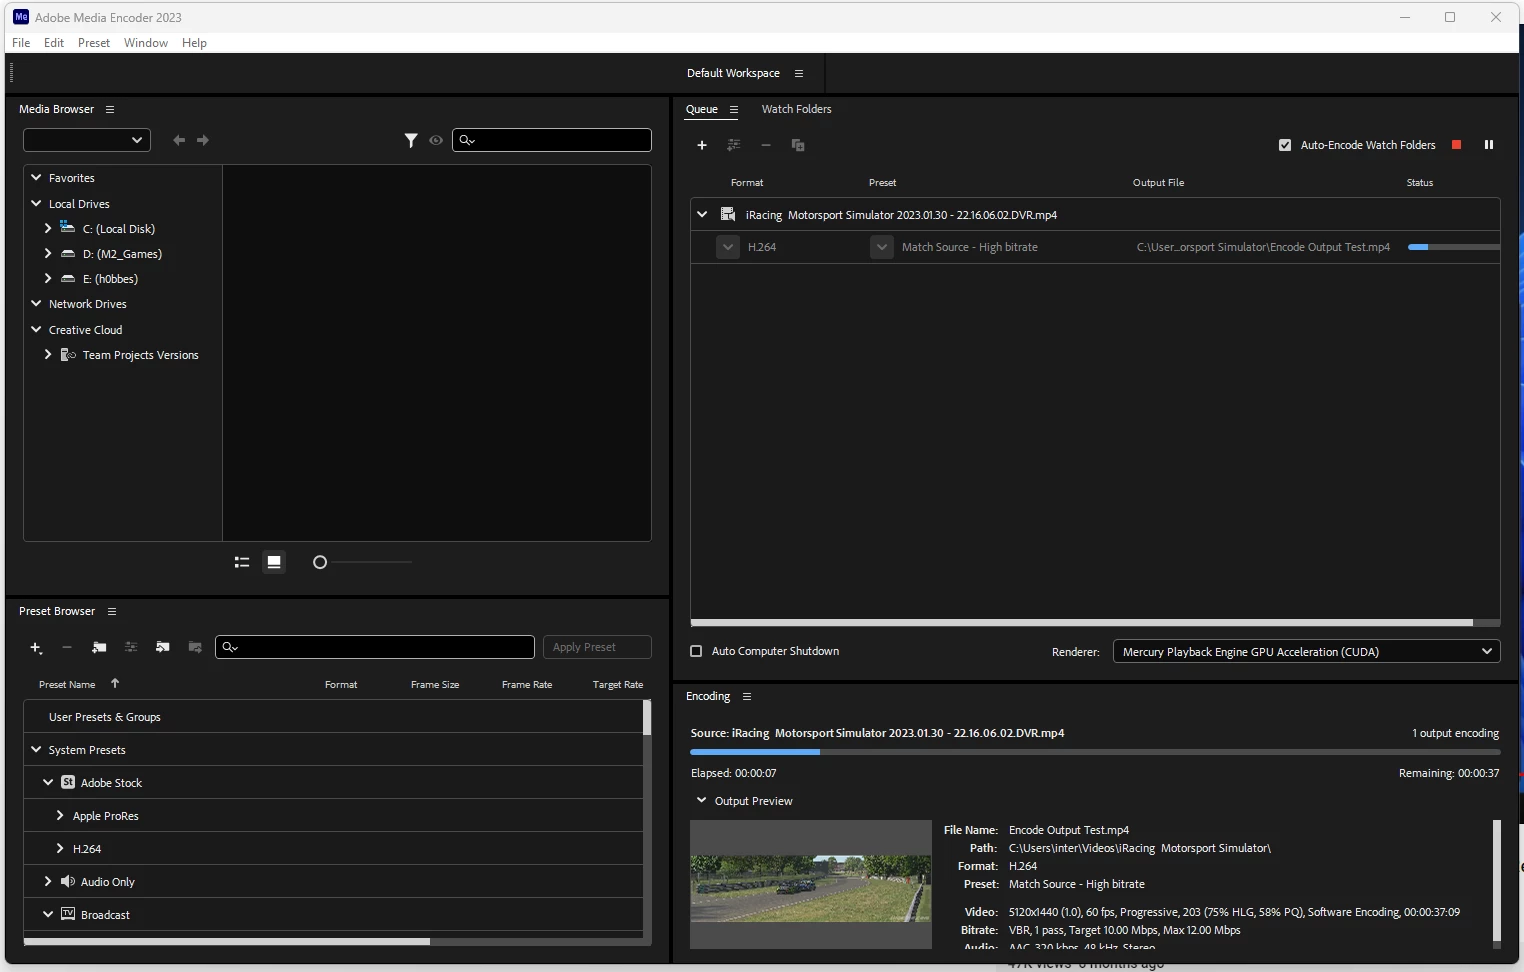
Task: Click the Apply Preset button
Action: point(597,647)
